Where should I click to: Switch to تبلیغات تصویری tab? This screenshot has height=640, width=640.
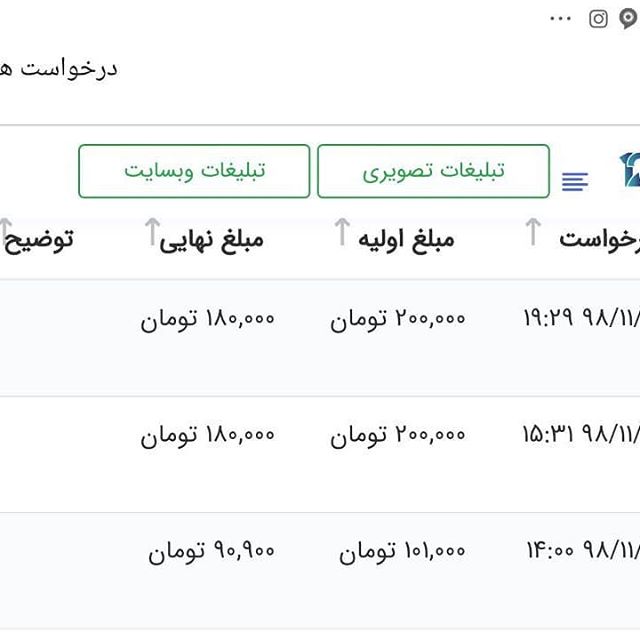coord(433,171)
